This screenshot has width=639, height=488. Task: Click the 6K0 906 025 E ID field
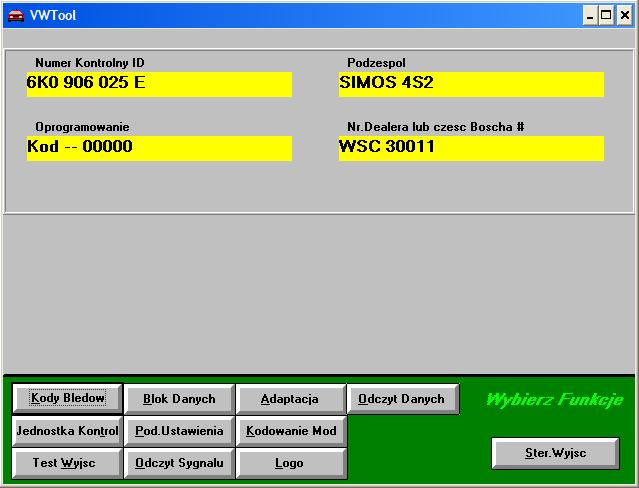point(159,84)
